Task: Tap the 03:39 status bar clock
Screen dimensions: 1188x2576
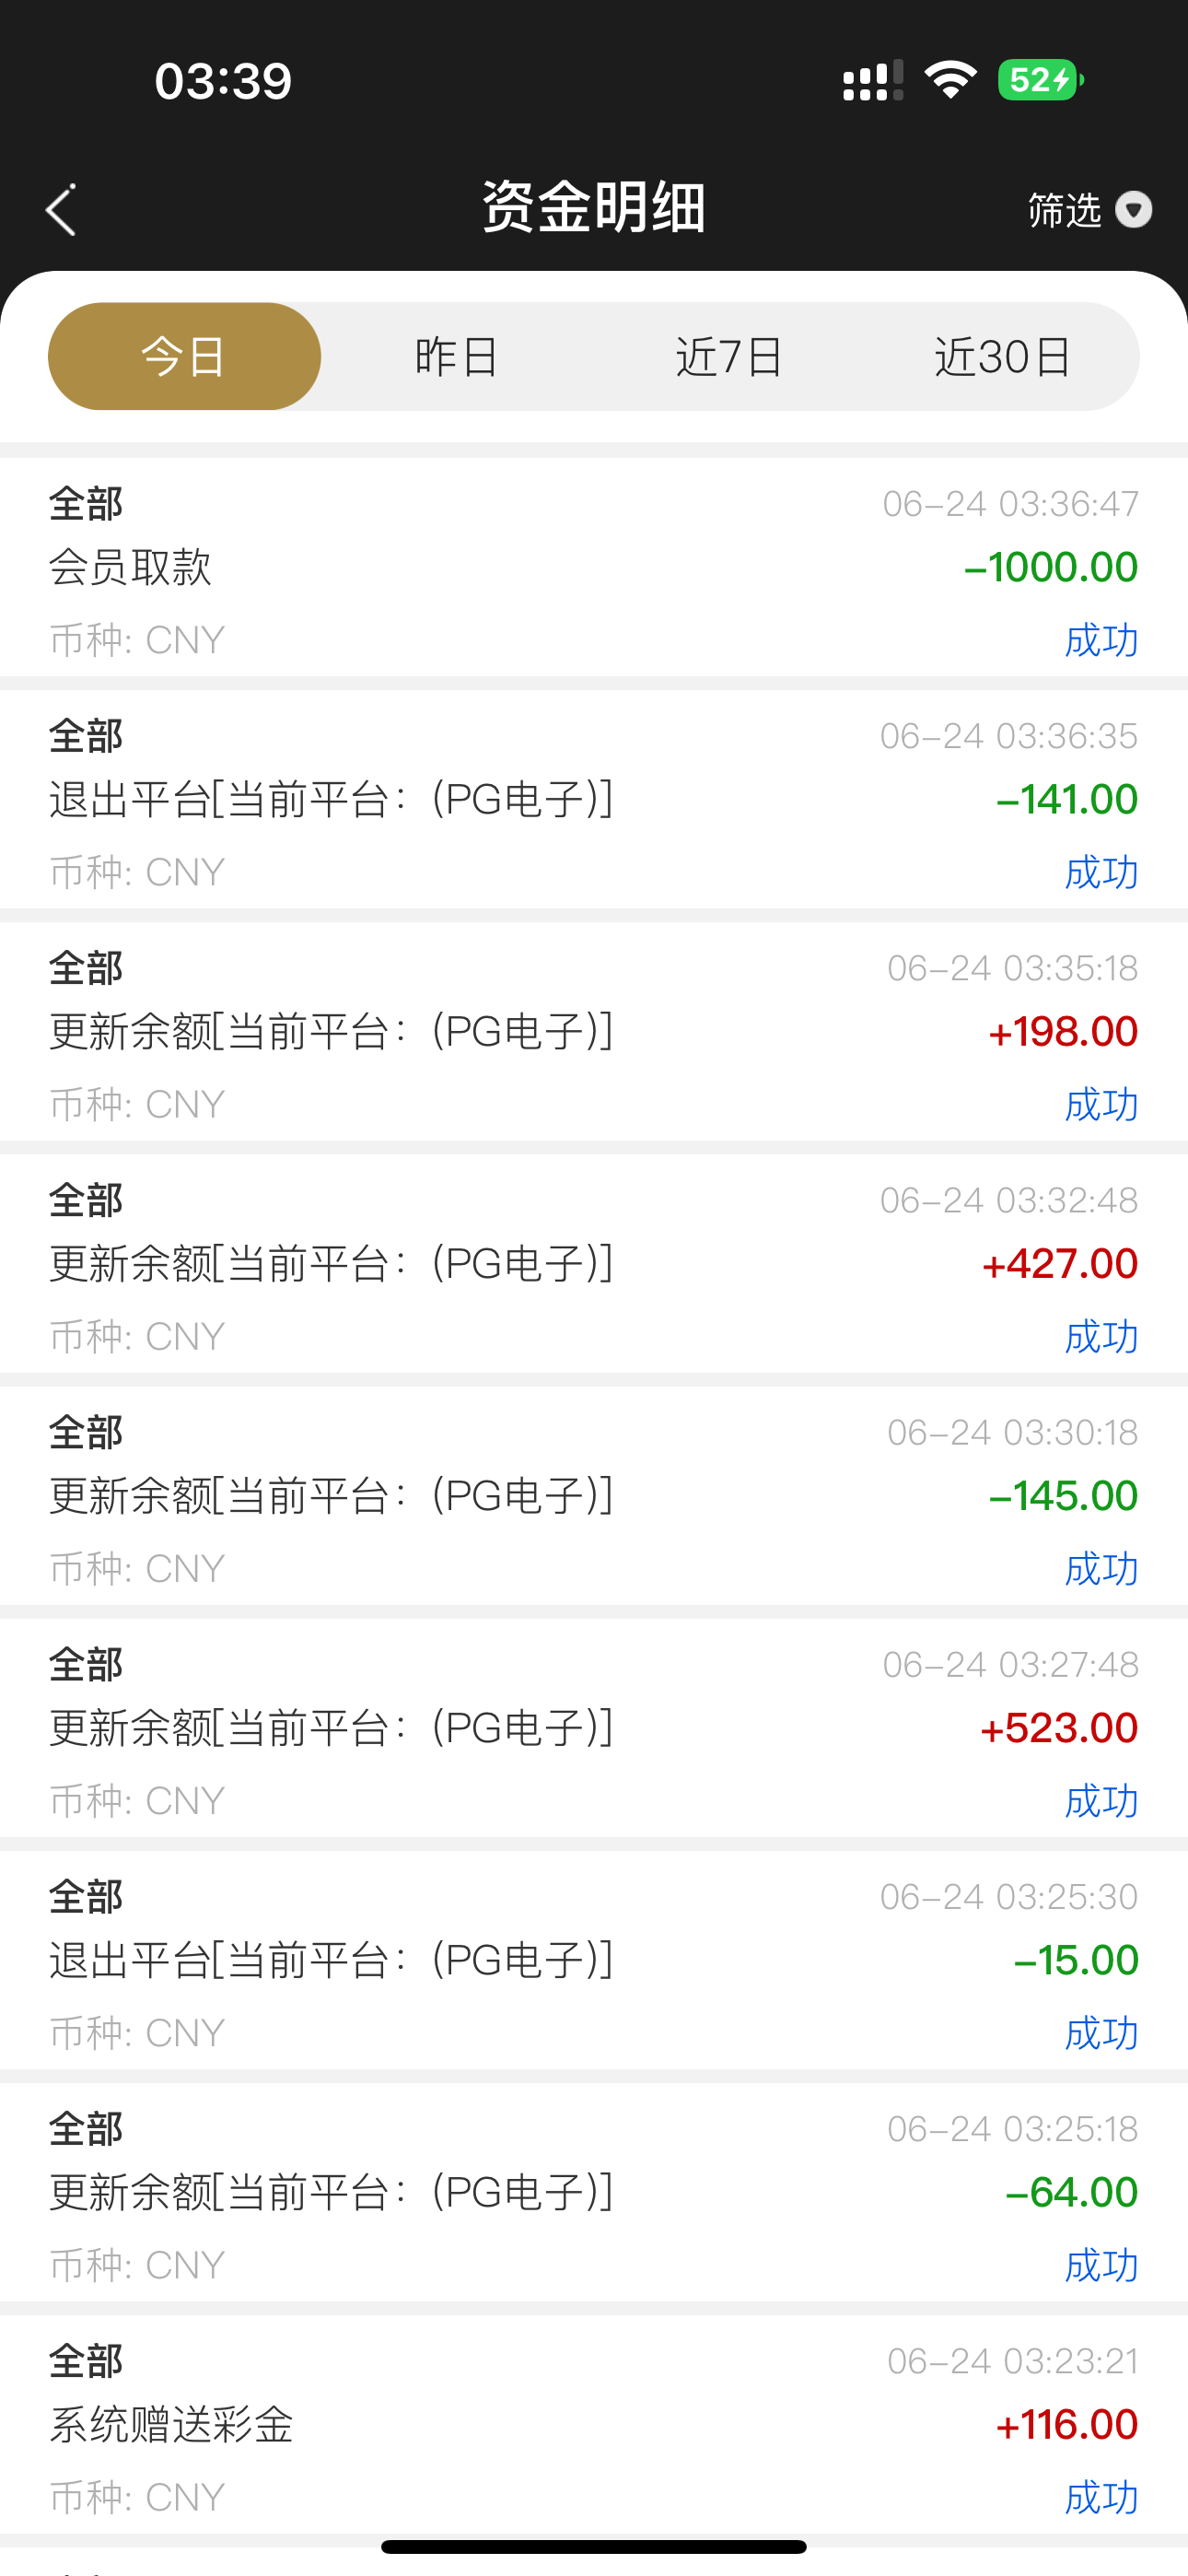Action: click(223, 81)
